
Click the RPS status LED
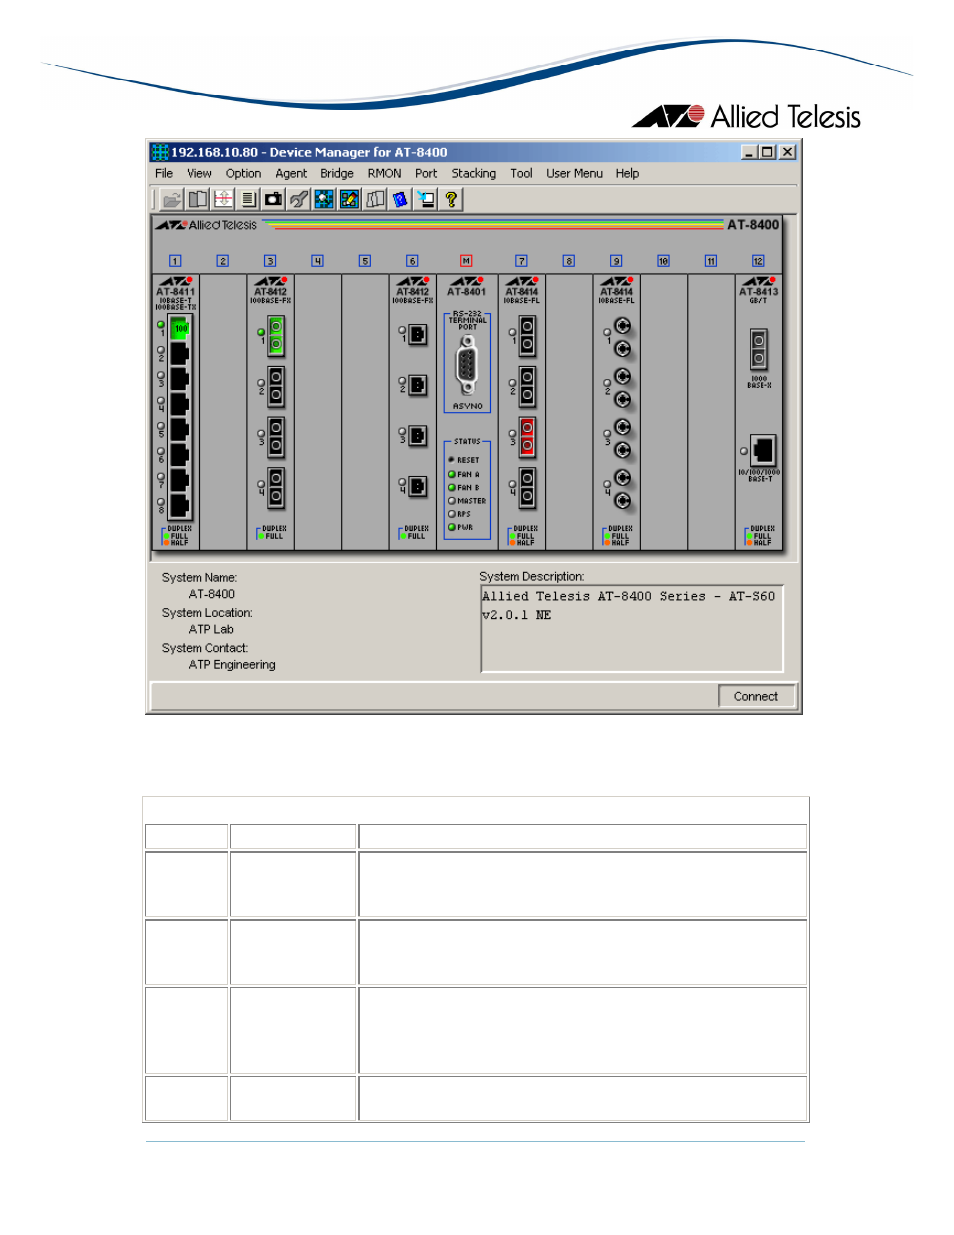pos(452,513)
